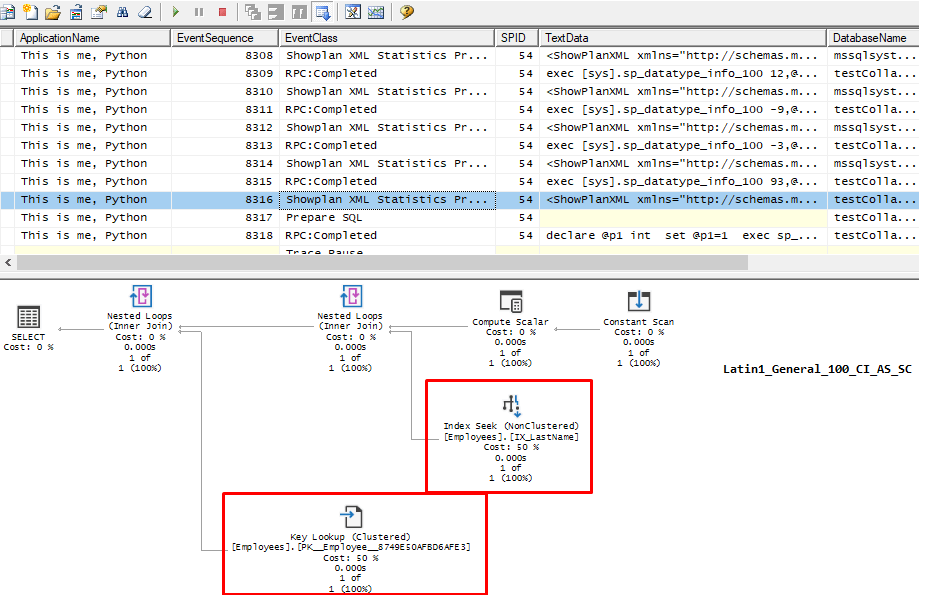Create a new trace

point(9,13)
